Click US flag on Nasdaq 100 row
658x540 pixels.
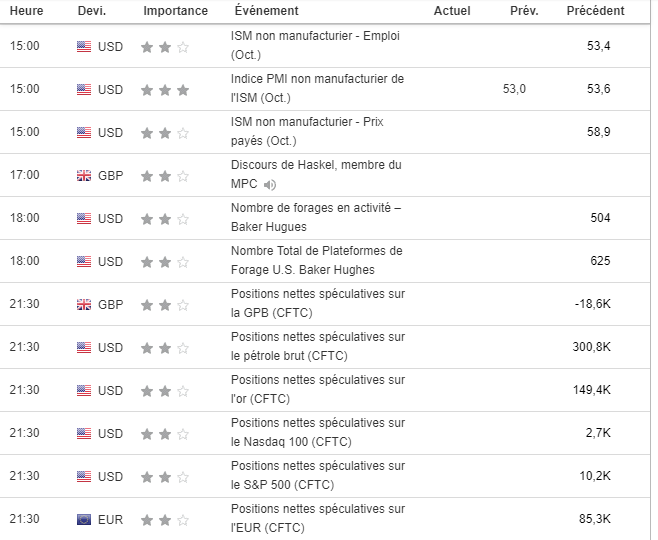84,434
